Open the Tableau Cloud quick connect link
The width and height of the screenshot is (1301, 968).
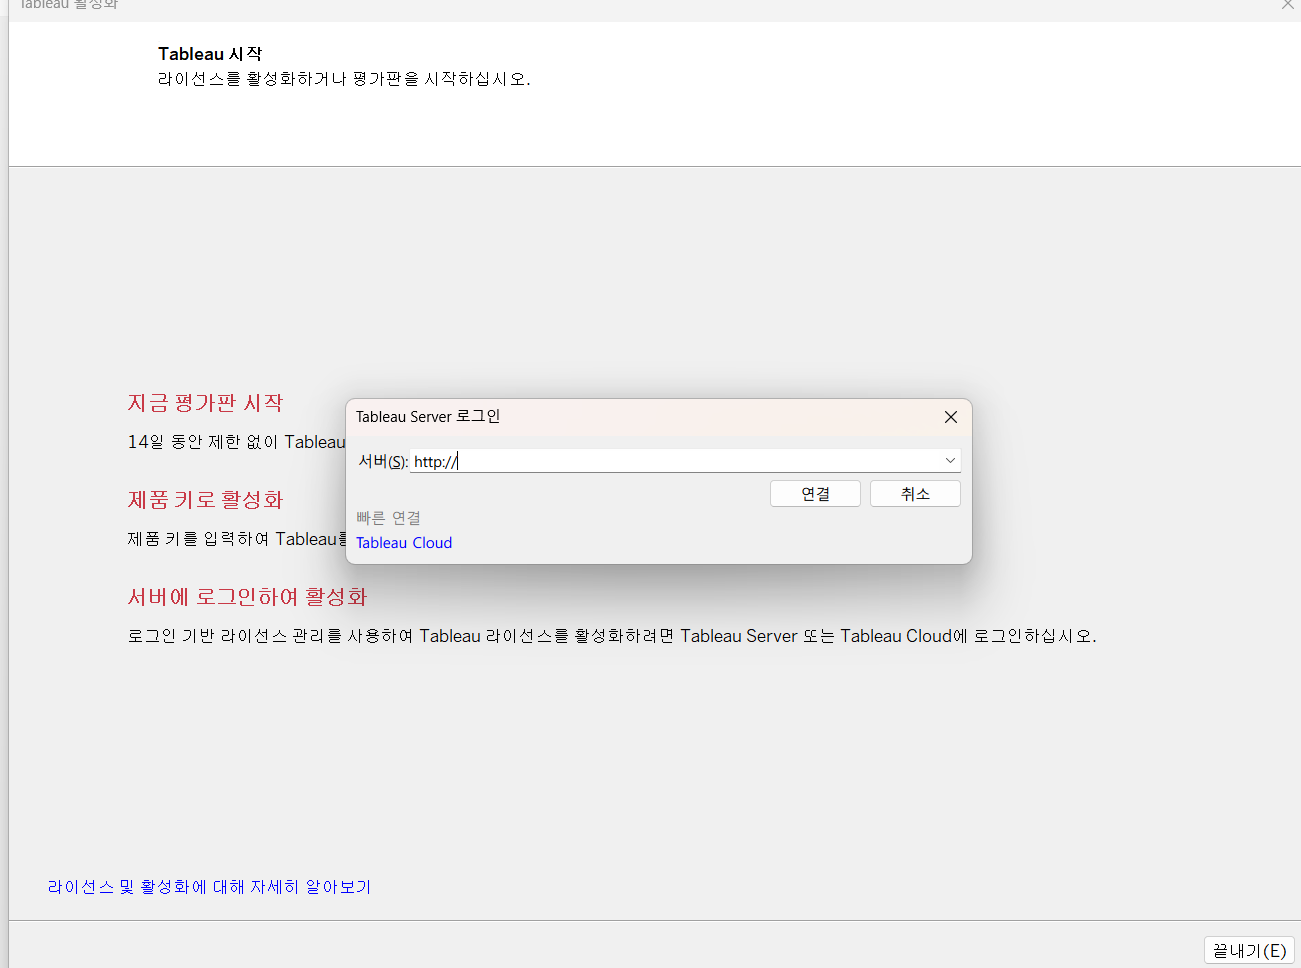(404, 543)
